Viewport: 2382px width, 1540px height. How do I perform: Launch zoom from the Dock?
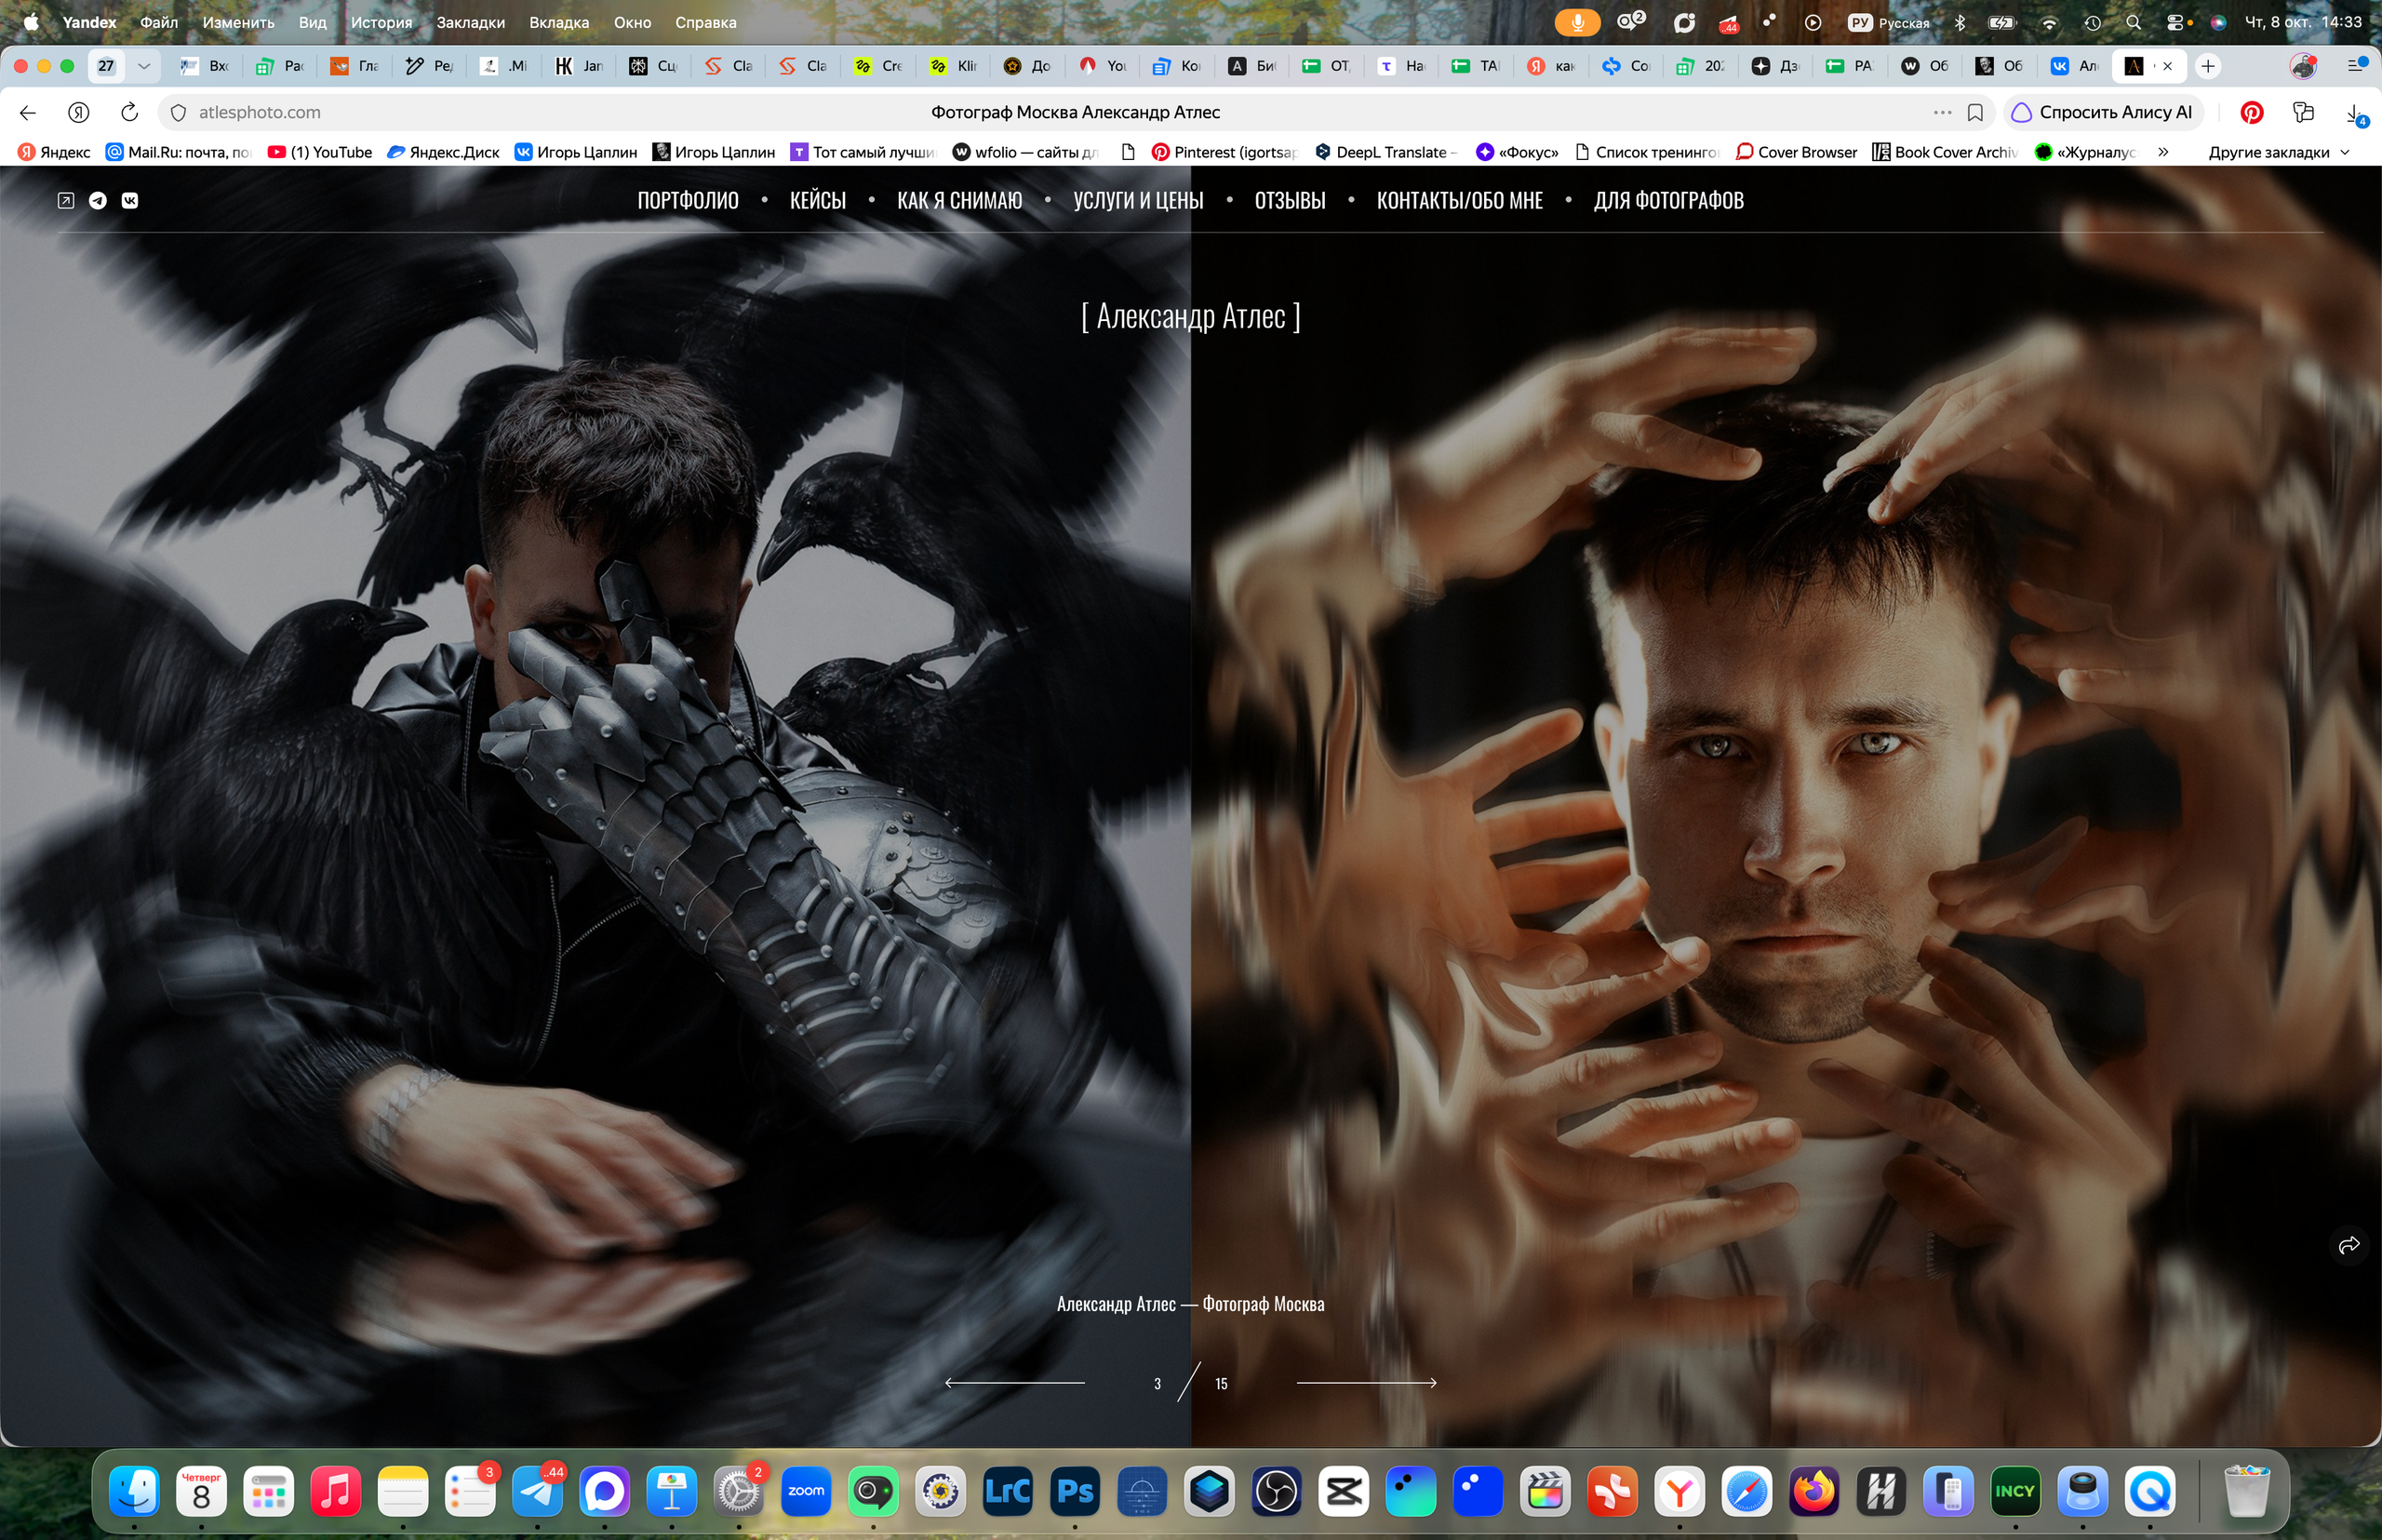coord(806,1491)
